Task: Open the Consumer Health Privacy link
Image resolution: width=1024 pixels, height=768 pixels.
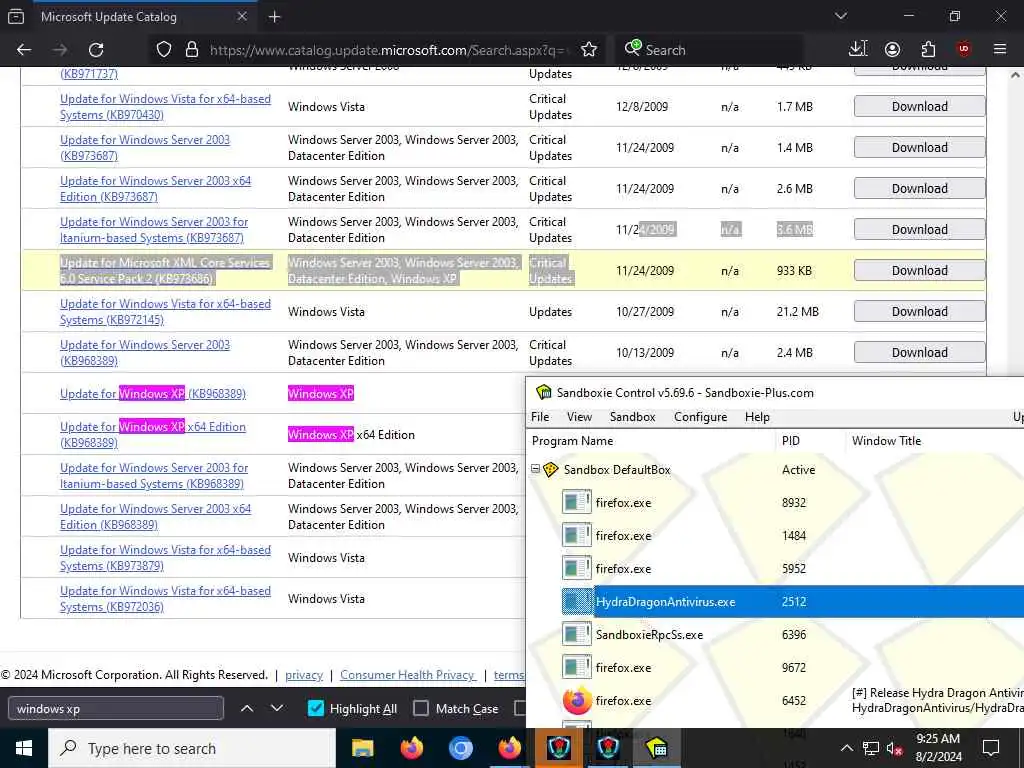Action: (x=408, y=675)
